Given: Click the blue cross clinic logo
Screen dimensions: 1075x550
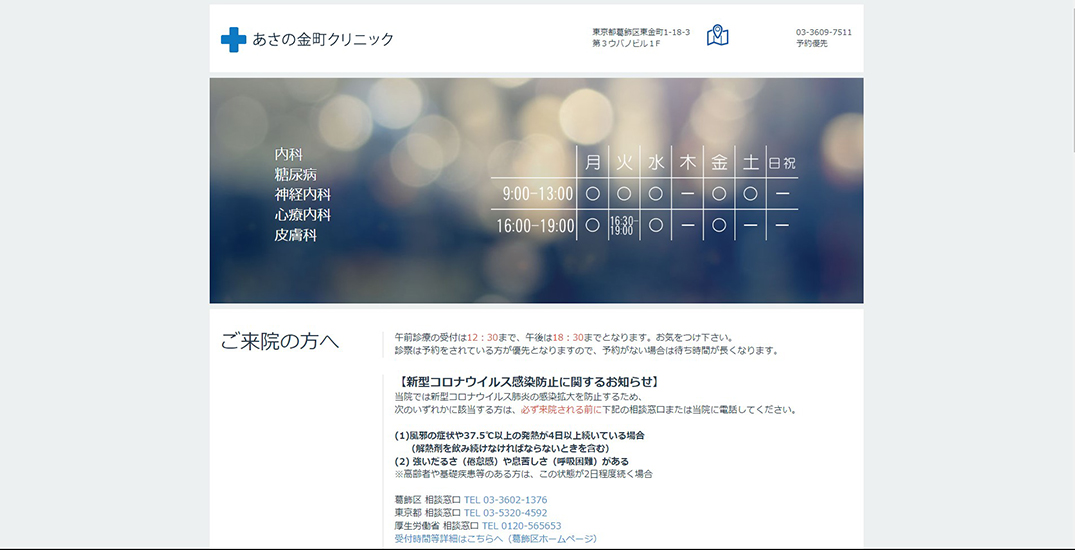Looking at the screenshot, I should point(233,40).
